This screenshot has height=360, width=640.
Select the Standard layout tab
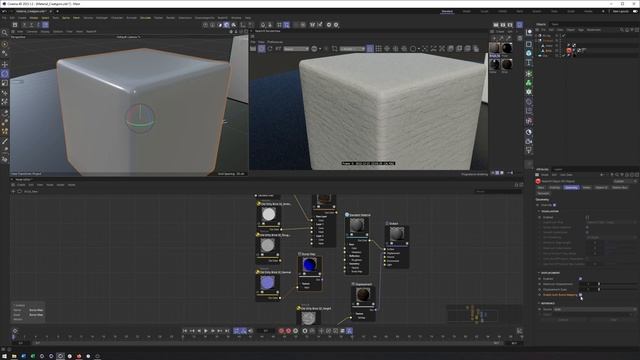click(x=447, y=11)
